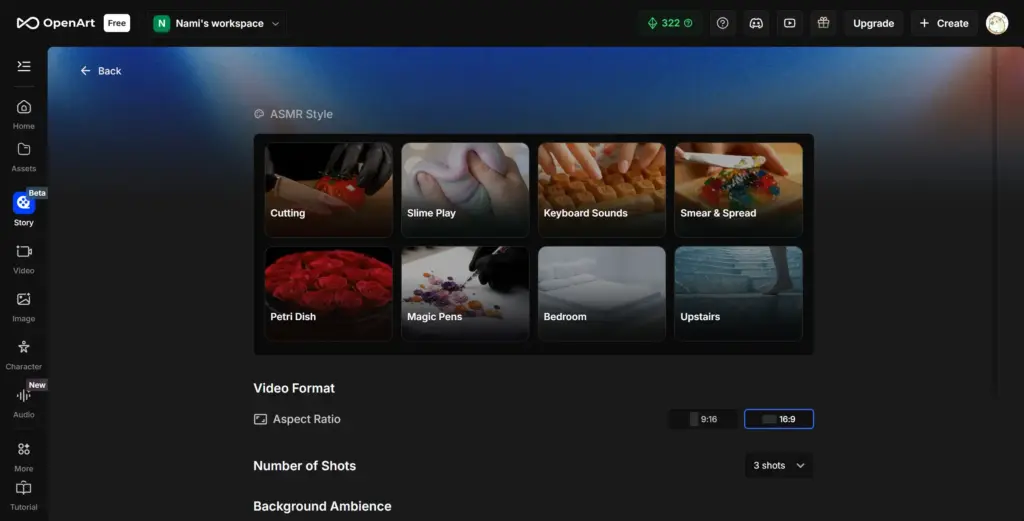Open the Tutorial sidebar item
Viewport: 1024px width, 521px height.
click(24, 490)
